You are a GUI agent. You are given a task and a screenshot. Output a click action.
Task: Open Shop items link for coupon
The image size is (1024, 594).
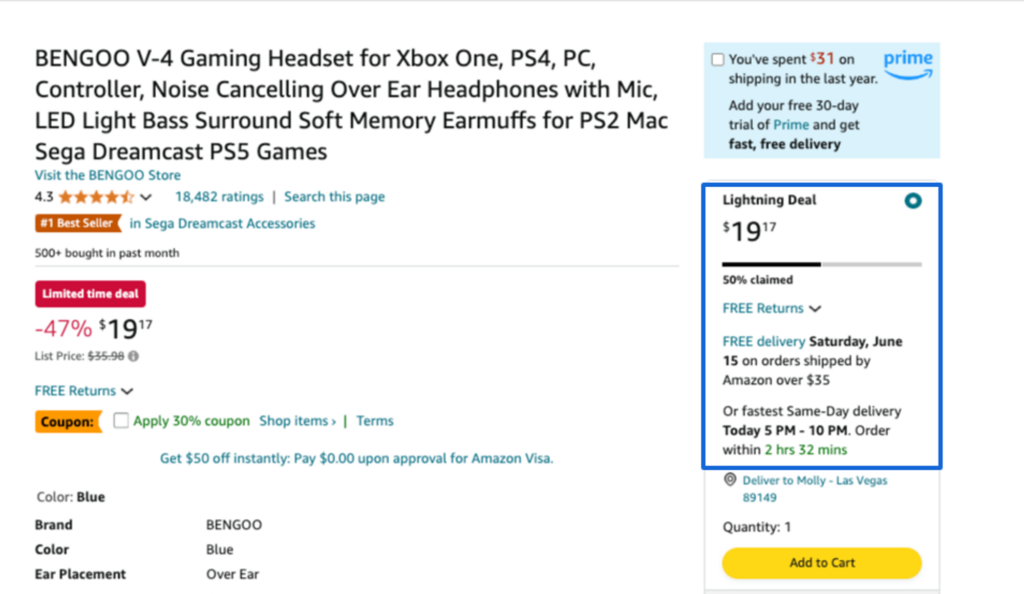297,421
